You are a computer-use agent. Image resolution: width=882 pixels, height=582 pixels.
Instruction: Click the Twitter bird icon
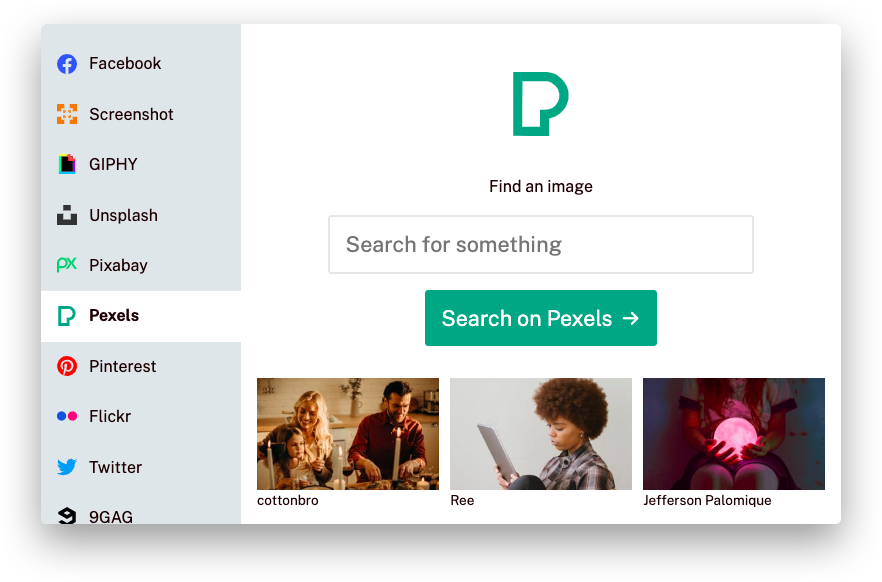coord(67,467)
